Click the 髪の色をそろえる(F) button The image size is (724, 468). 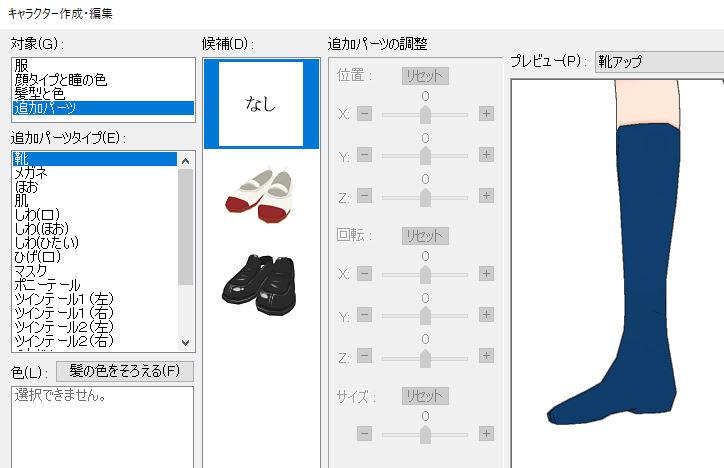(x=125, y=371)
